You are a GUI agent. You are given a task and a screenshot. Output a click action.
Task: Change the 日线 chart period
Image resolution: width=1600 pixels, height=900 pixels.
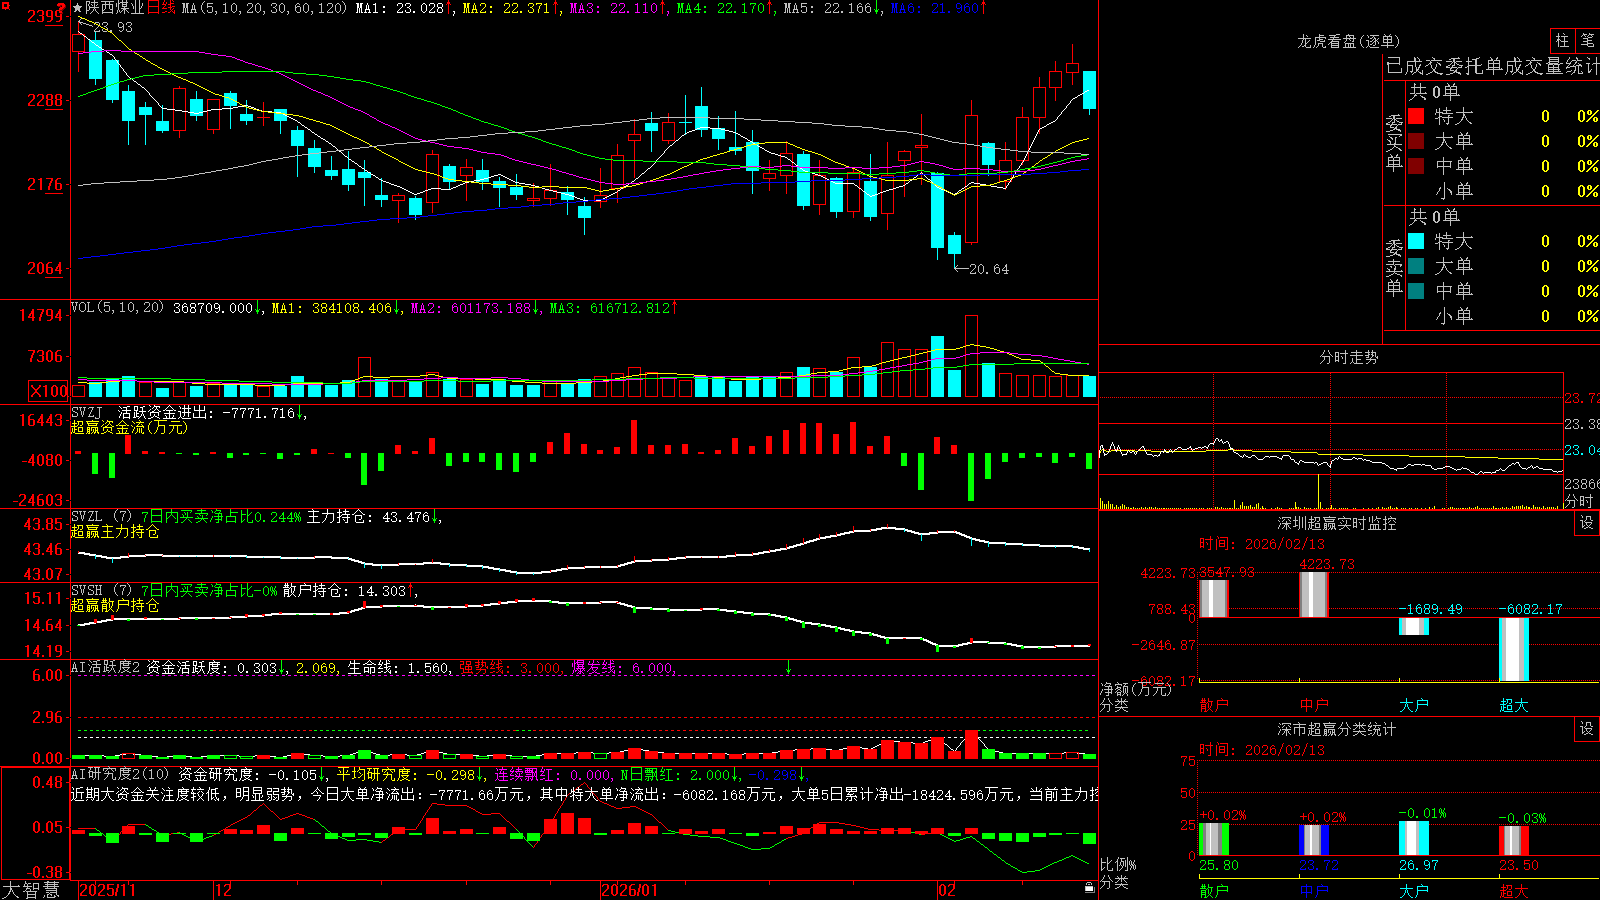(x=161, y=8)
